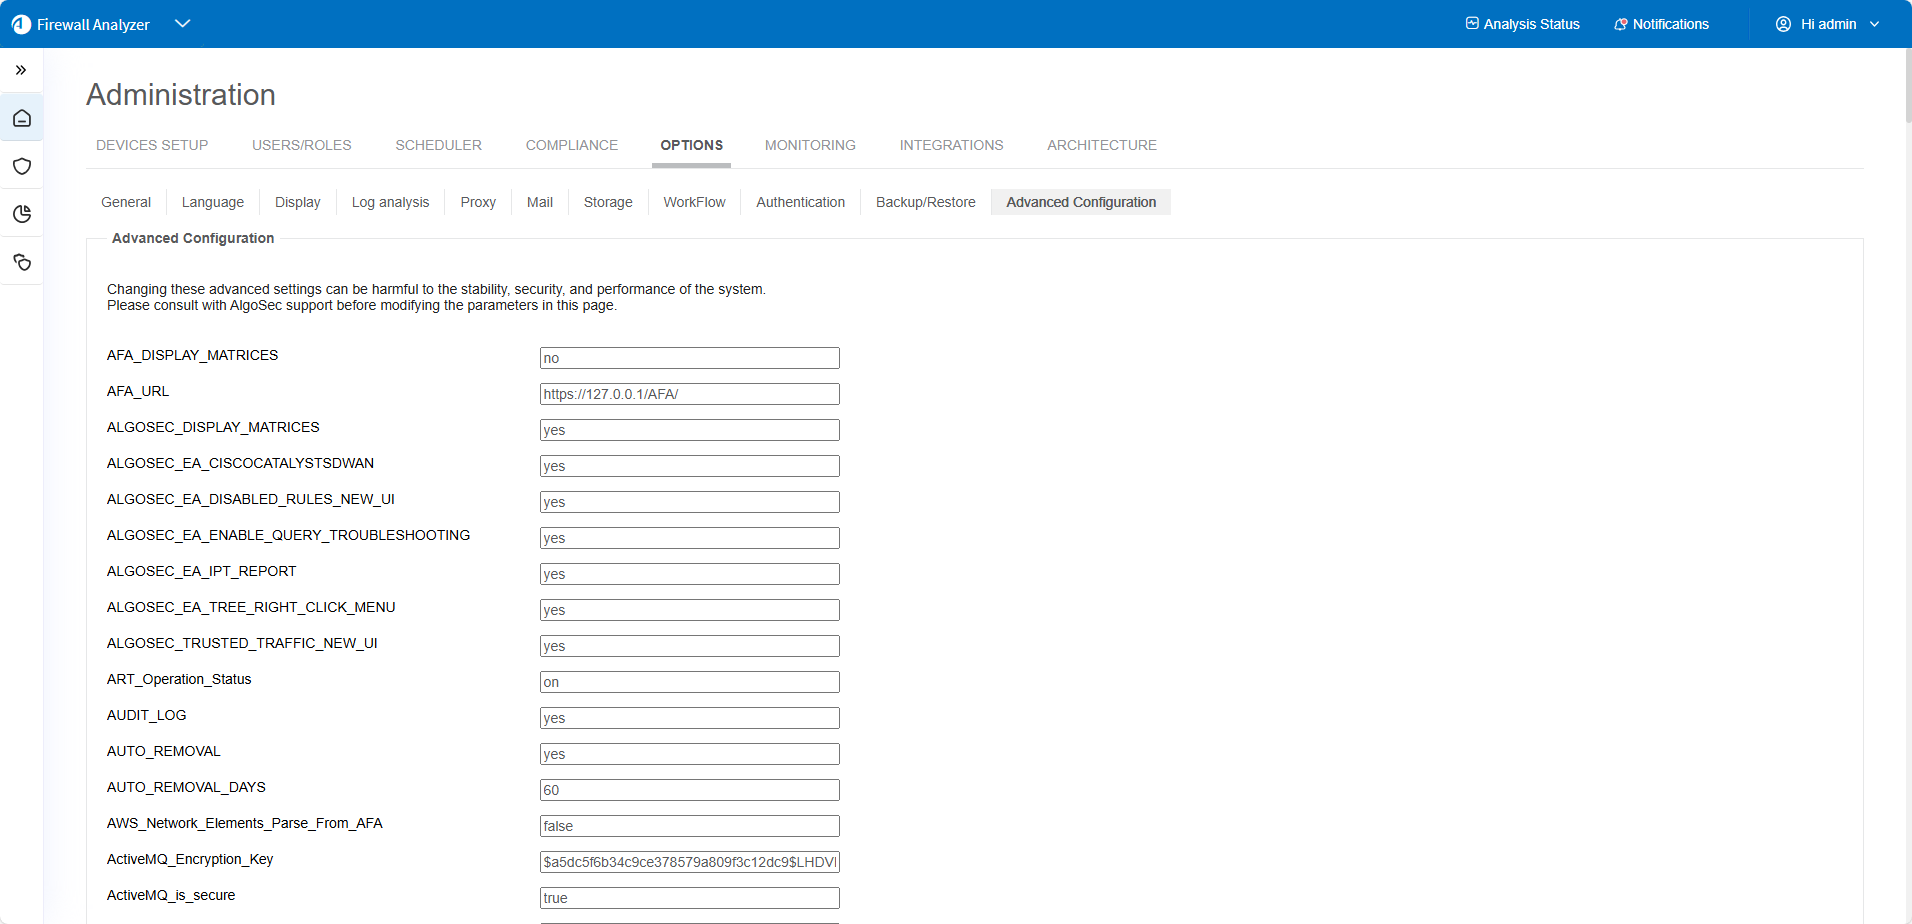Click the AlgoSec logo icon

[21, 24]
